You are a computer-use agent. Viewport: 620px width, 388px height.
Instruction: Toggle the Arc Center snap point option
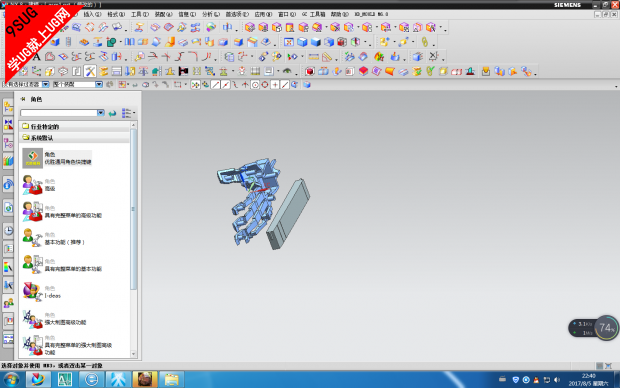255,85
